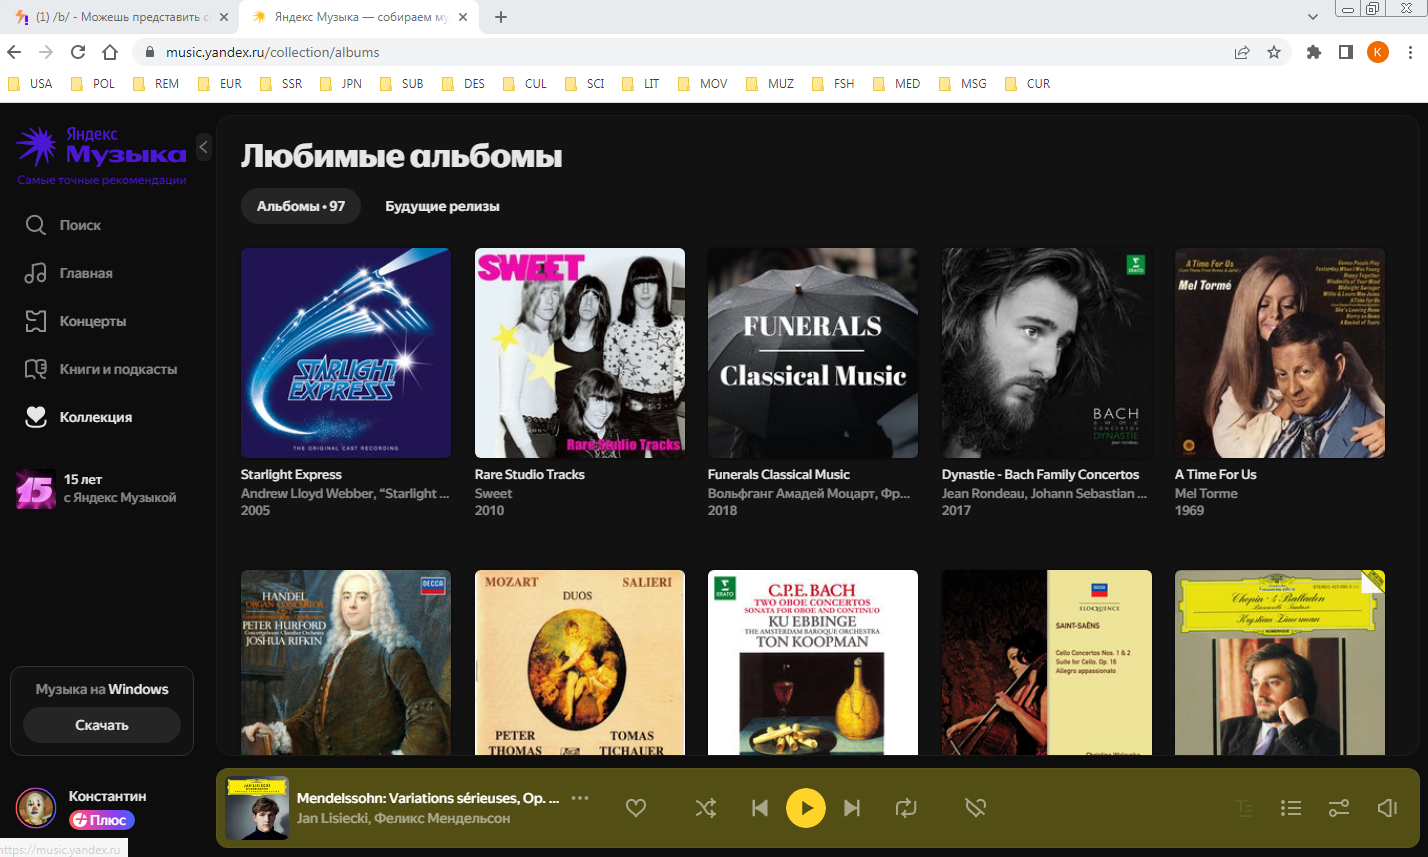Click the Книги и подкасты book icon
1428x857 pixels.
click(x=36, y=369)
